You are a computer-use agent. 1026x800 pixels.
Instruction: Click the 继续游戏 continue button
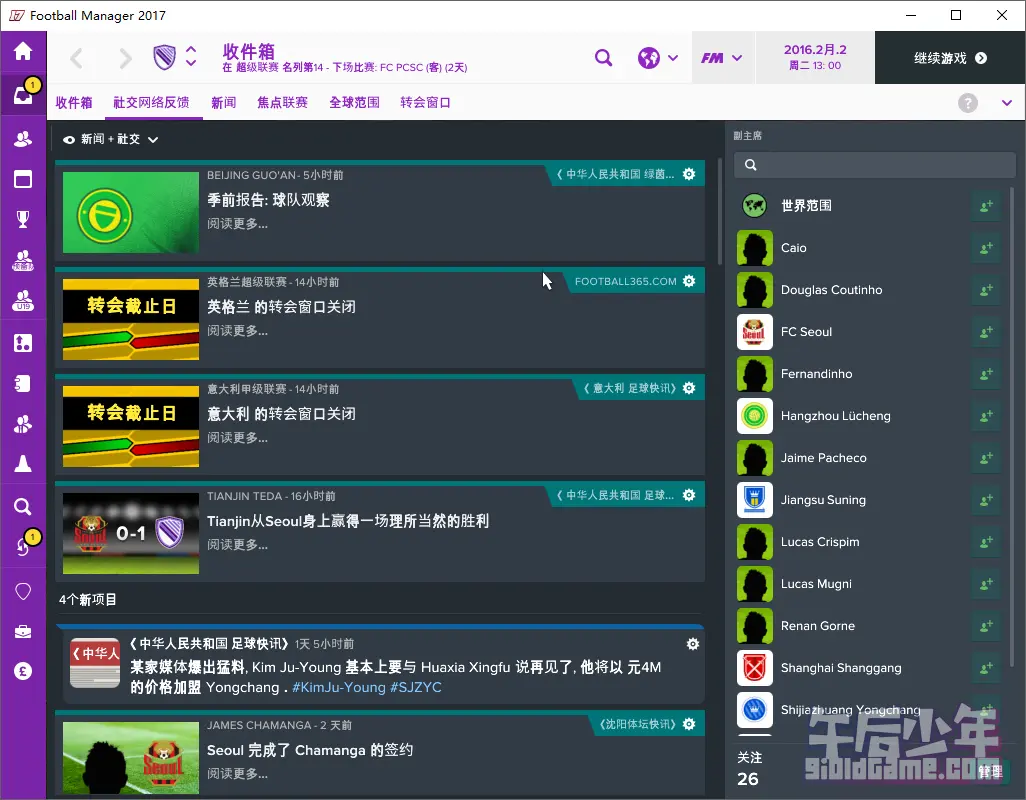(x=950, y=58)
